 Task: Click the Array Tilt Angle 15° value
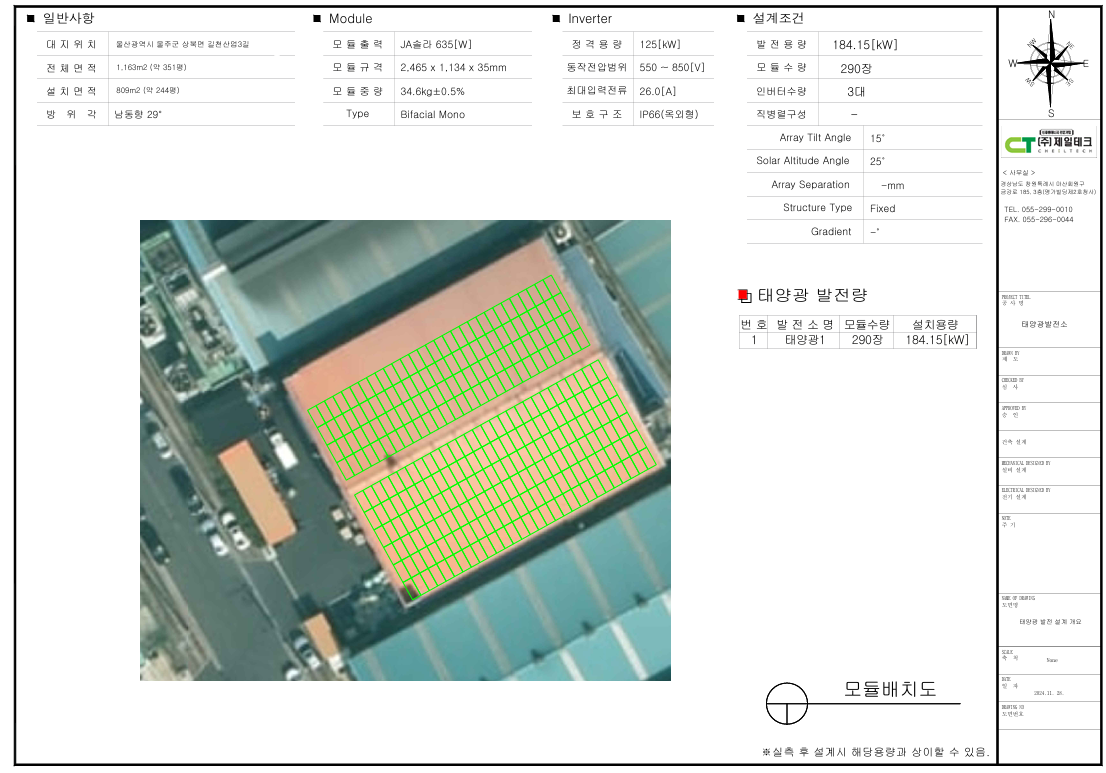(x=877, y=138)
